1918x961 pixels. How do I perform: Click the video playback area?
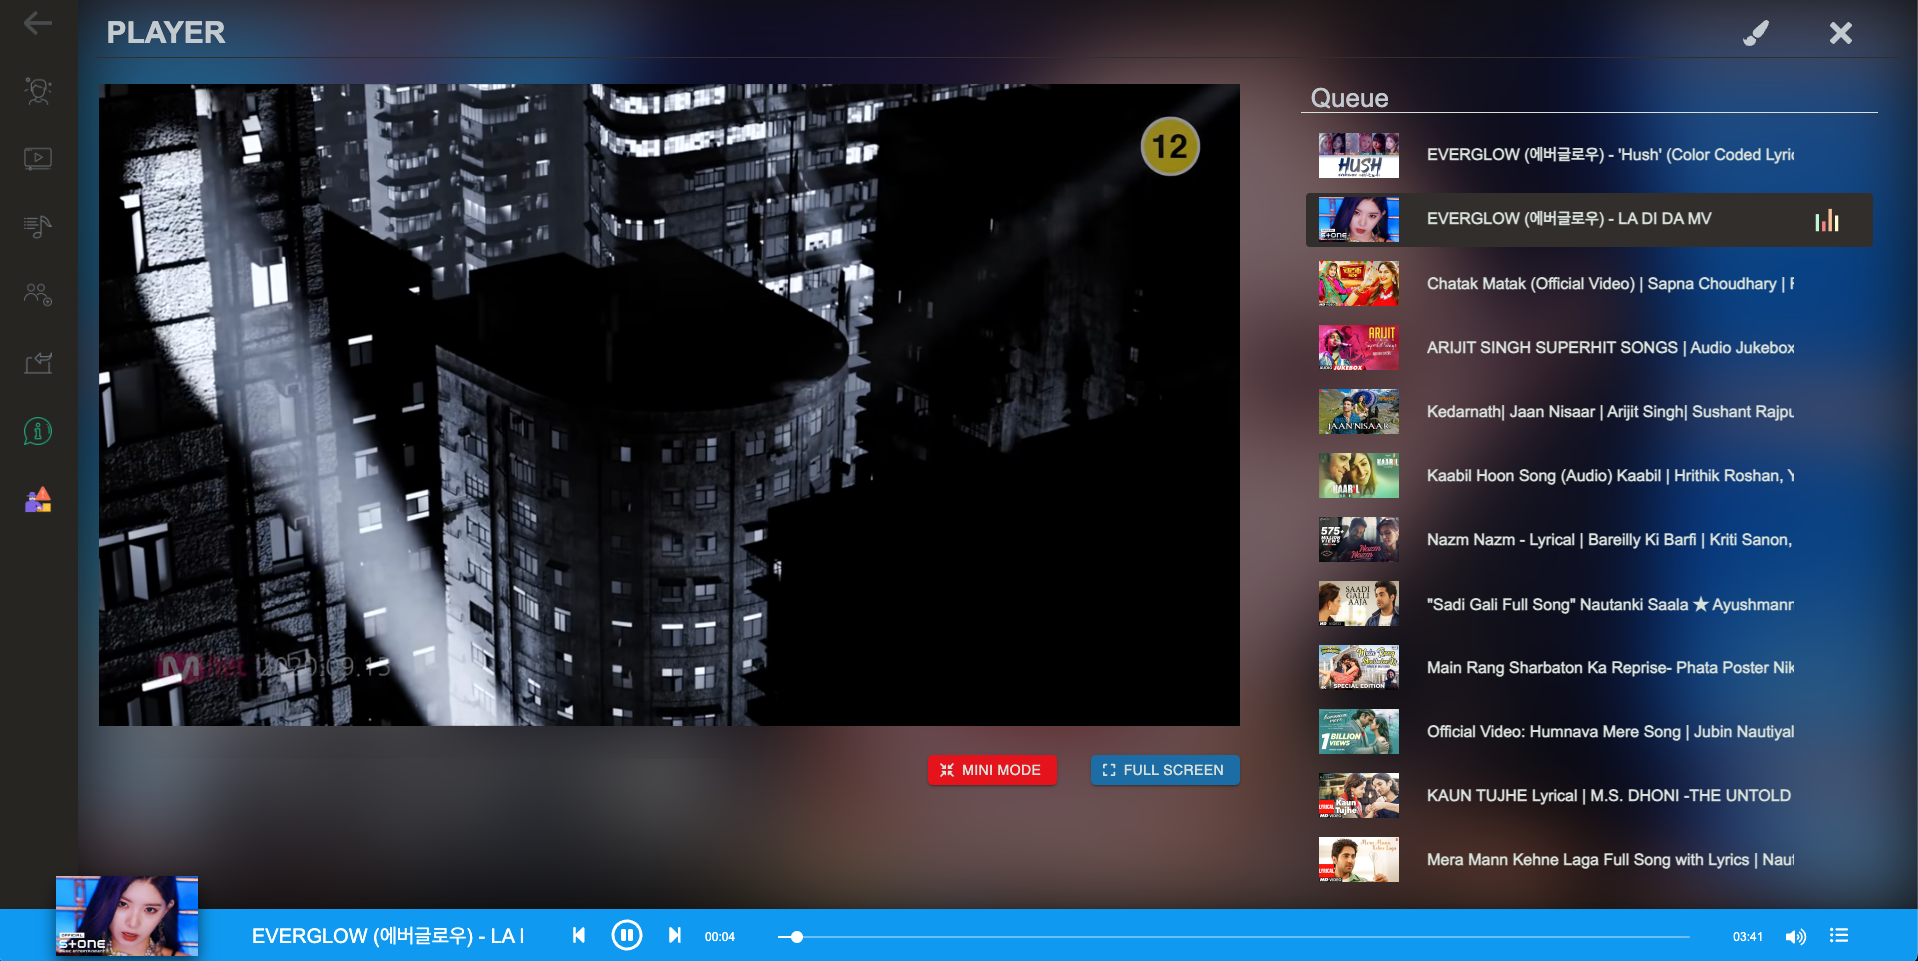(x=669, y=405)
